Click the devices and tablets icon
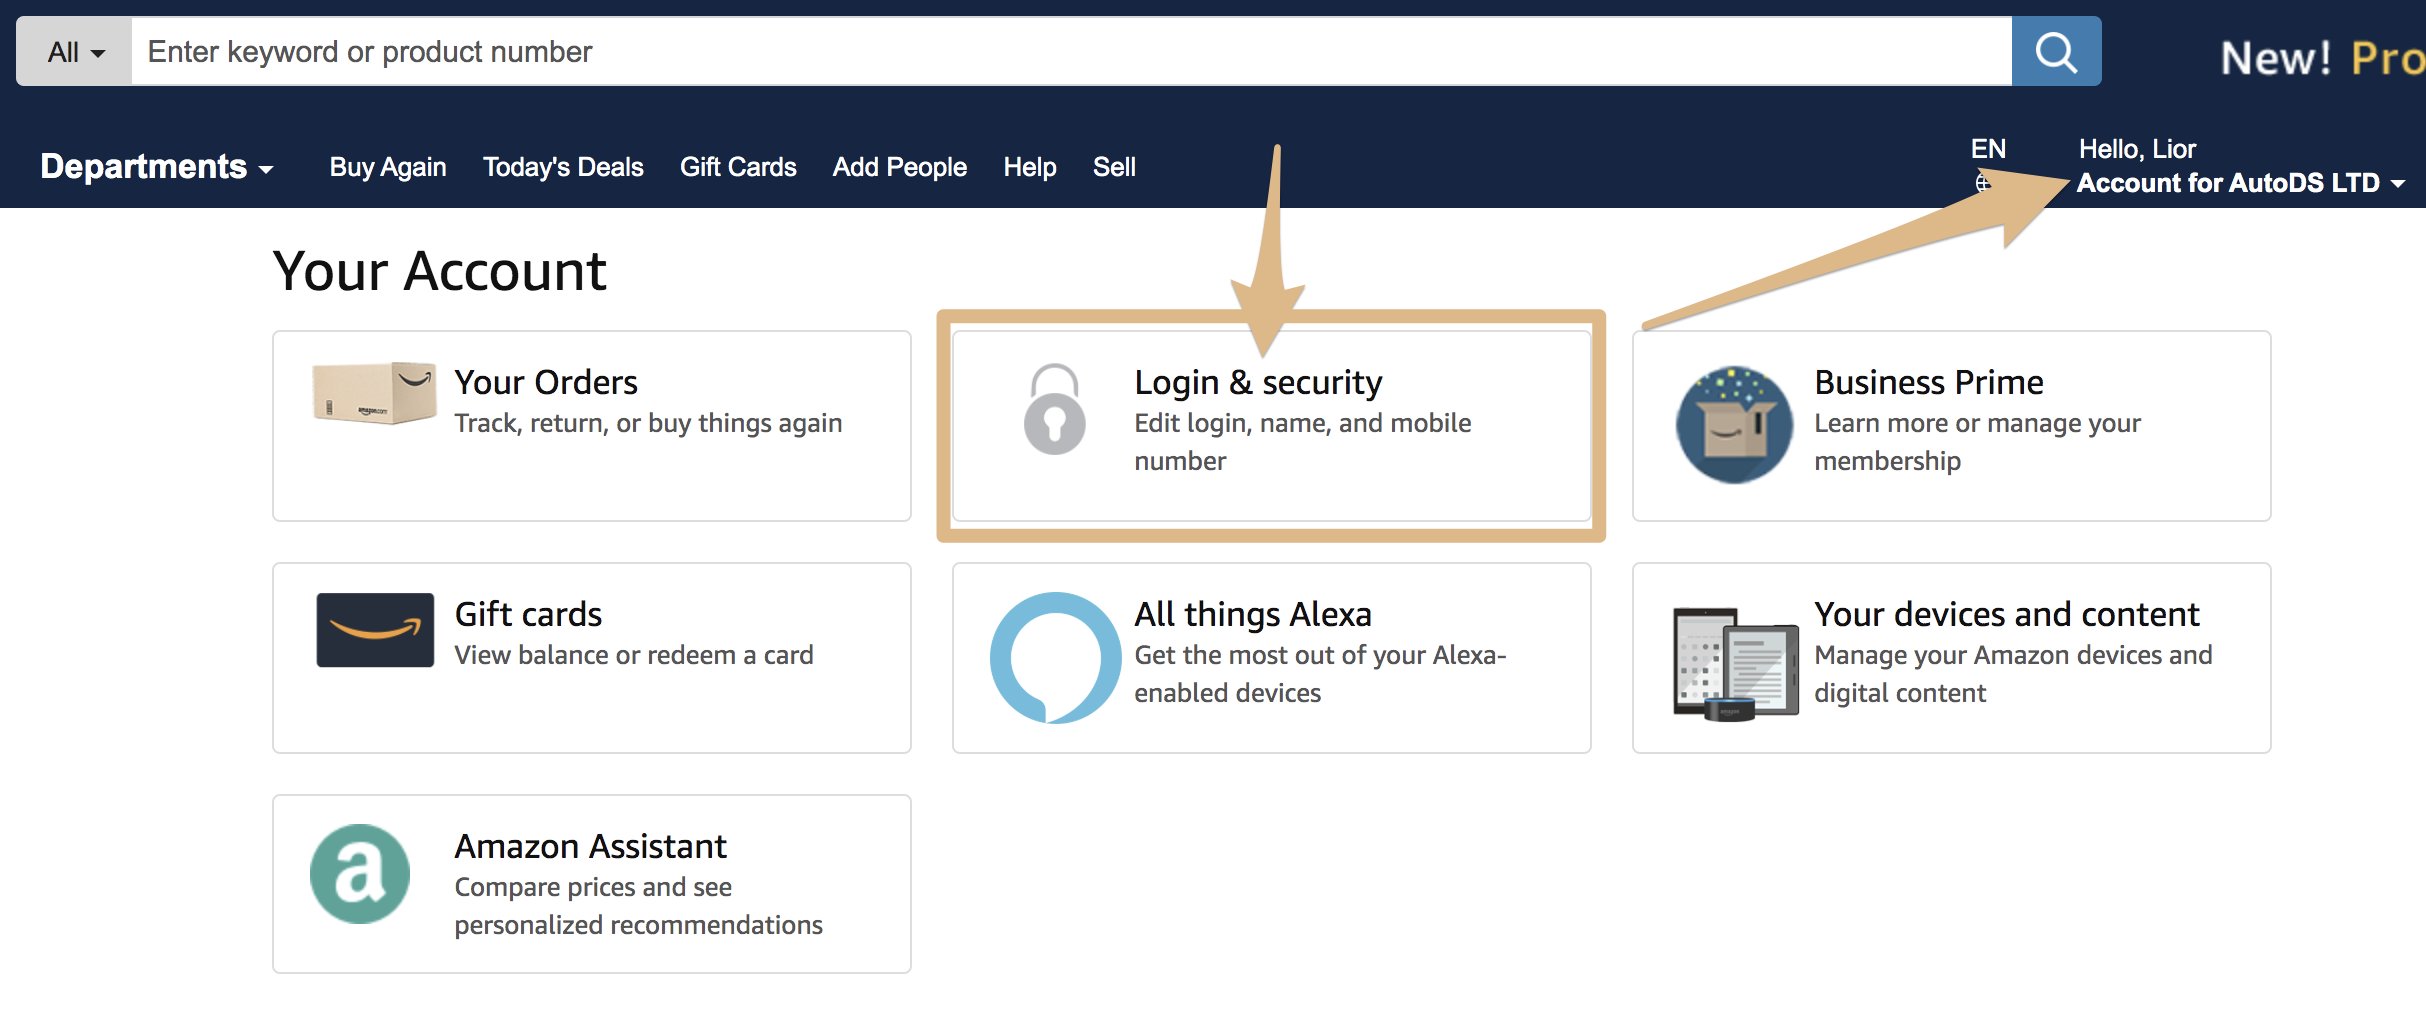The width and height of the screenshot is (2426, 1026). tap(1735, 663)
